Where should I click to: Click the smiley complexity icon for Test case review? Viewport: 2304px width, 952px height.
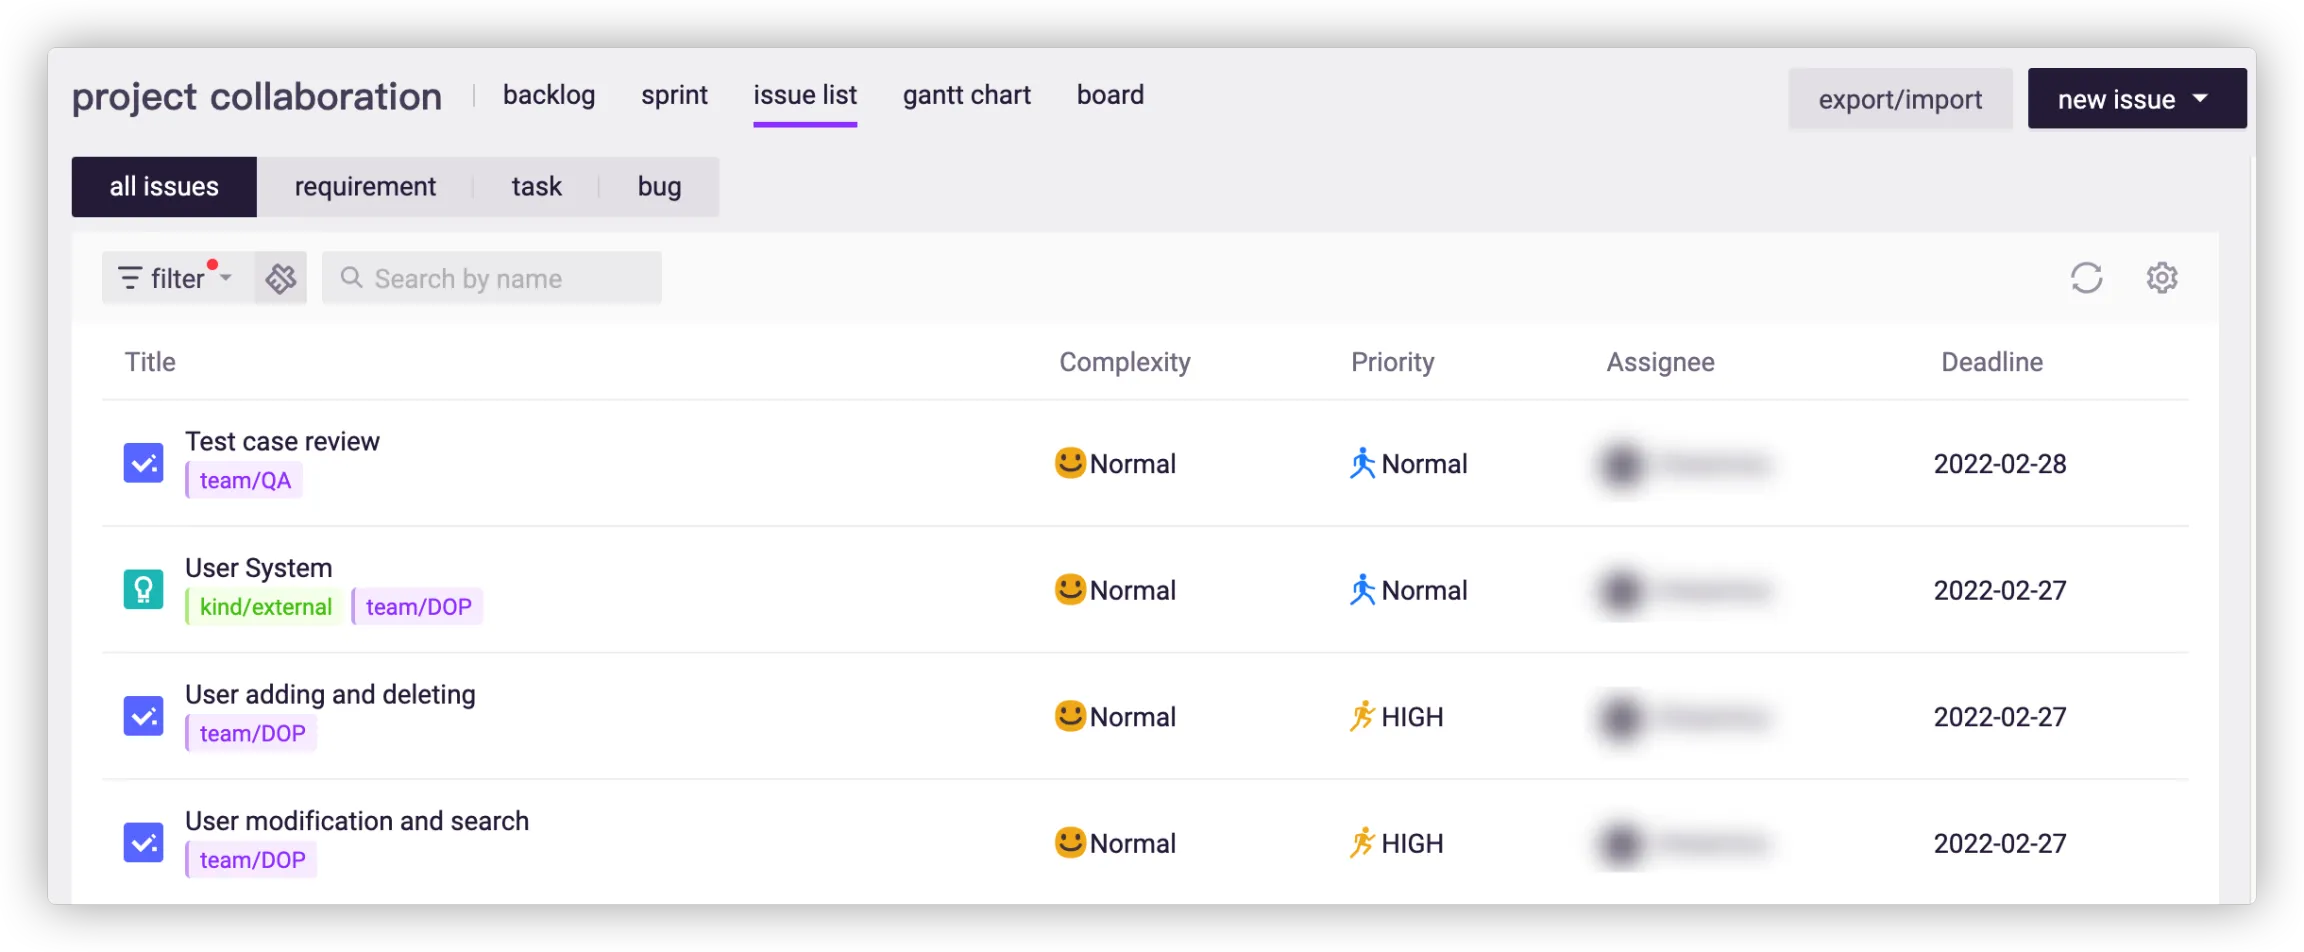coord(1070,463)
